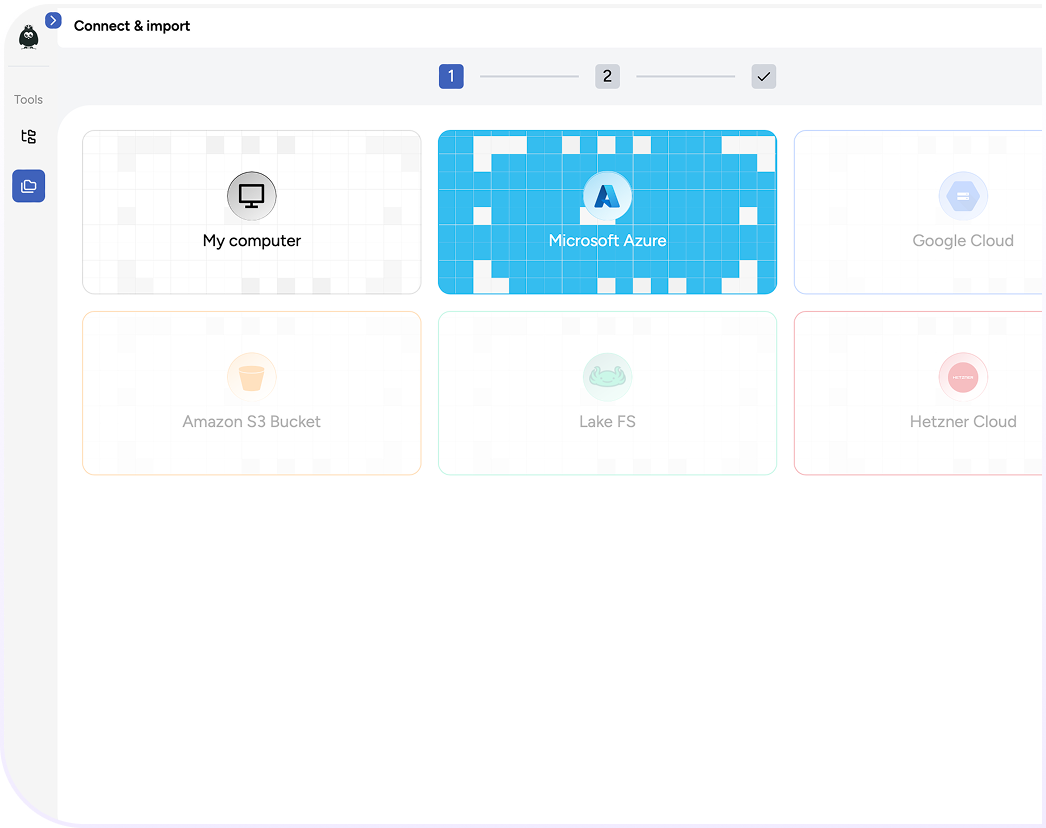Image resolution: width=1046 pixels, height=828 pixels.
Task: Go to step 2 of the wizard
Action: tap(607, 76)
